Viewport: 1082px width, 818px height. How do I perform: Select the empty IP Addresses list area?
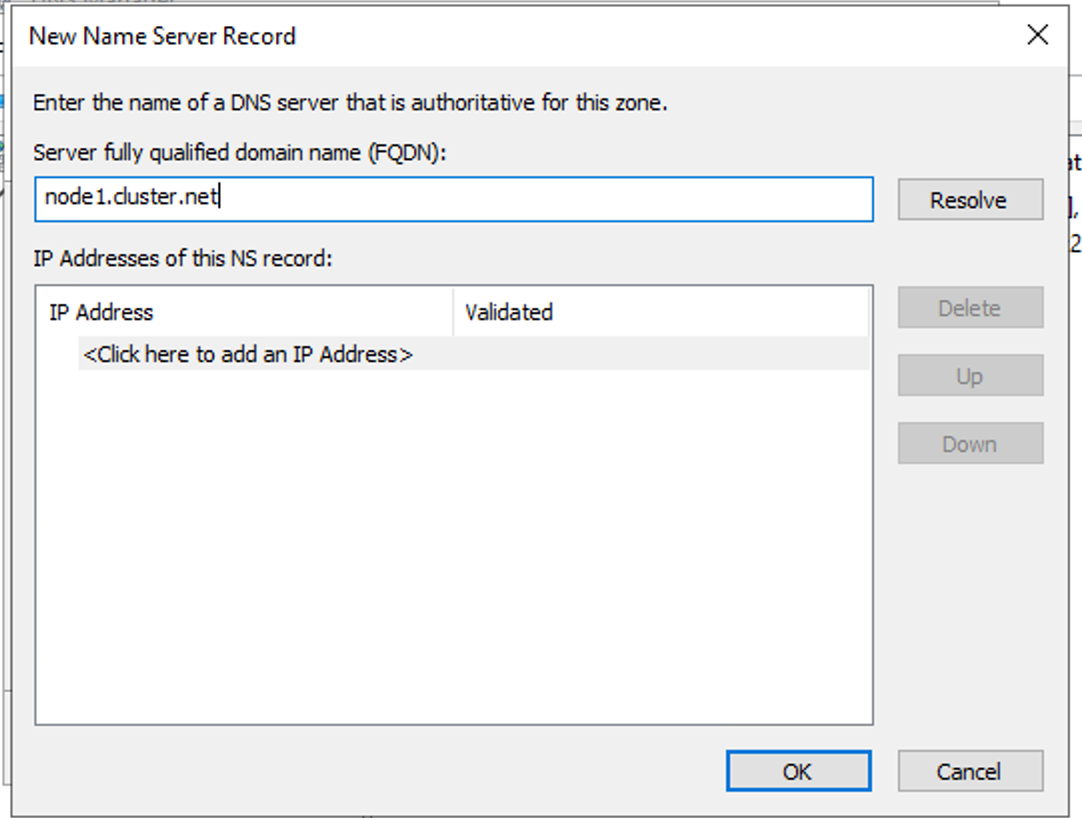tap(455, 550)
